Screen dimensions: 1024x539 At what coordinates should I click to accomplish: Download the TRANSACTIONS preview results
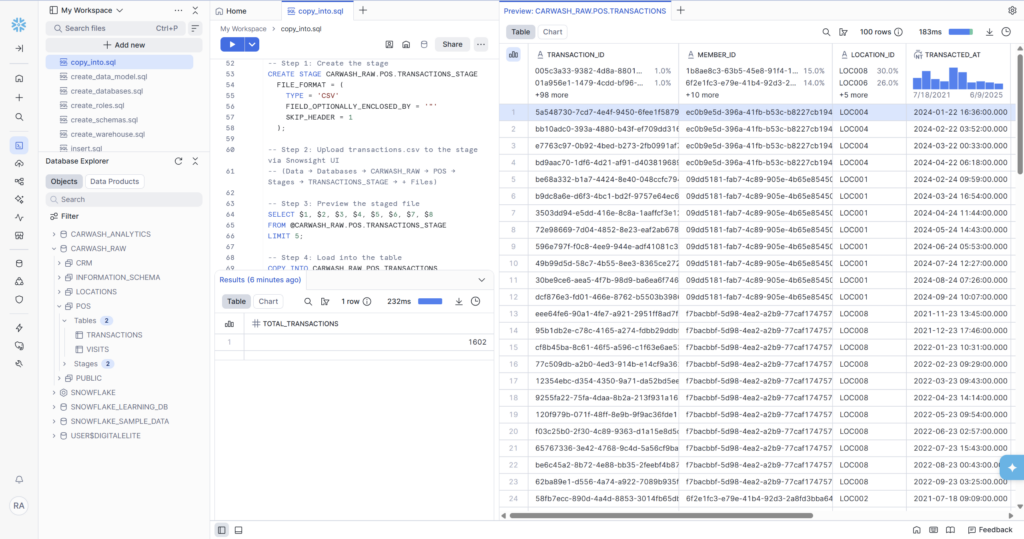(x=989, y=32)
